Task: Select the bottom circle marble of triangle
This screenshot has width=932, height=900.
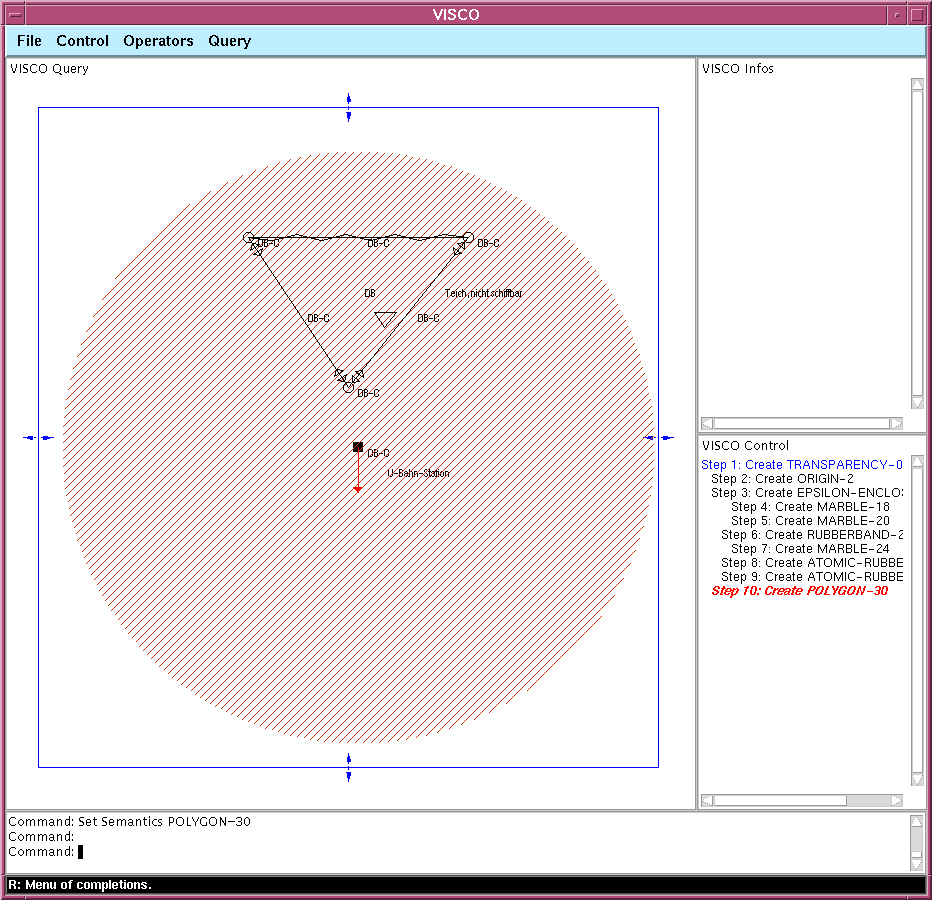Action: point(348,388)
